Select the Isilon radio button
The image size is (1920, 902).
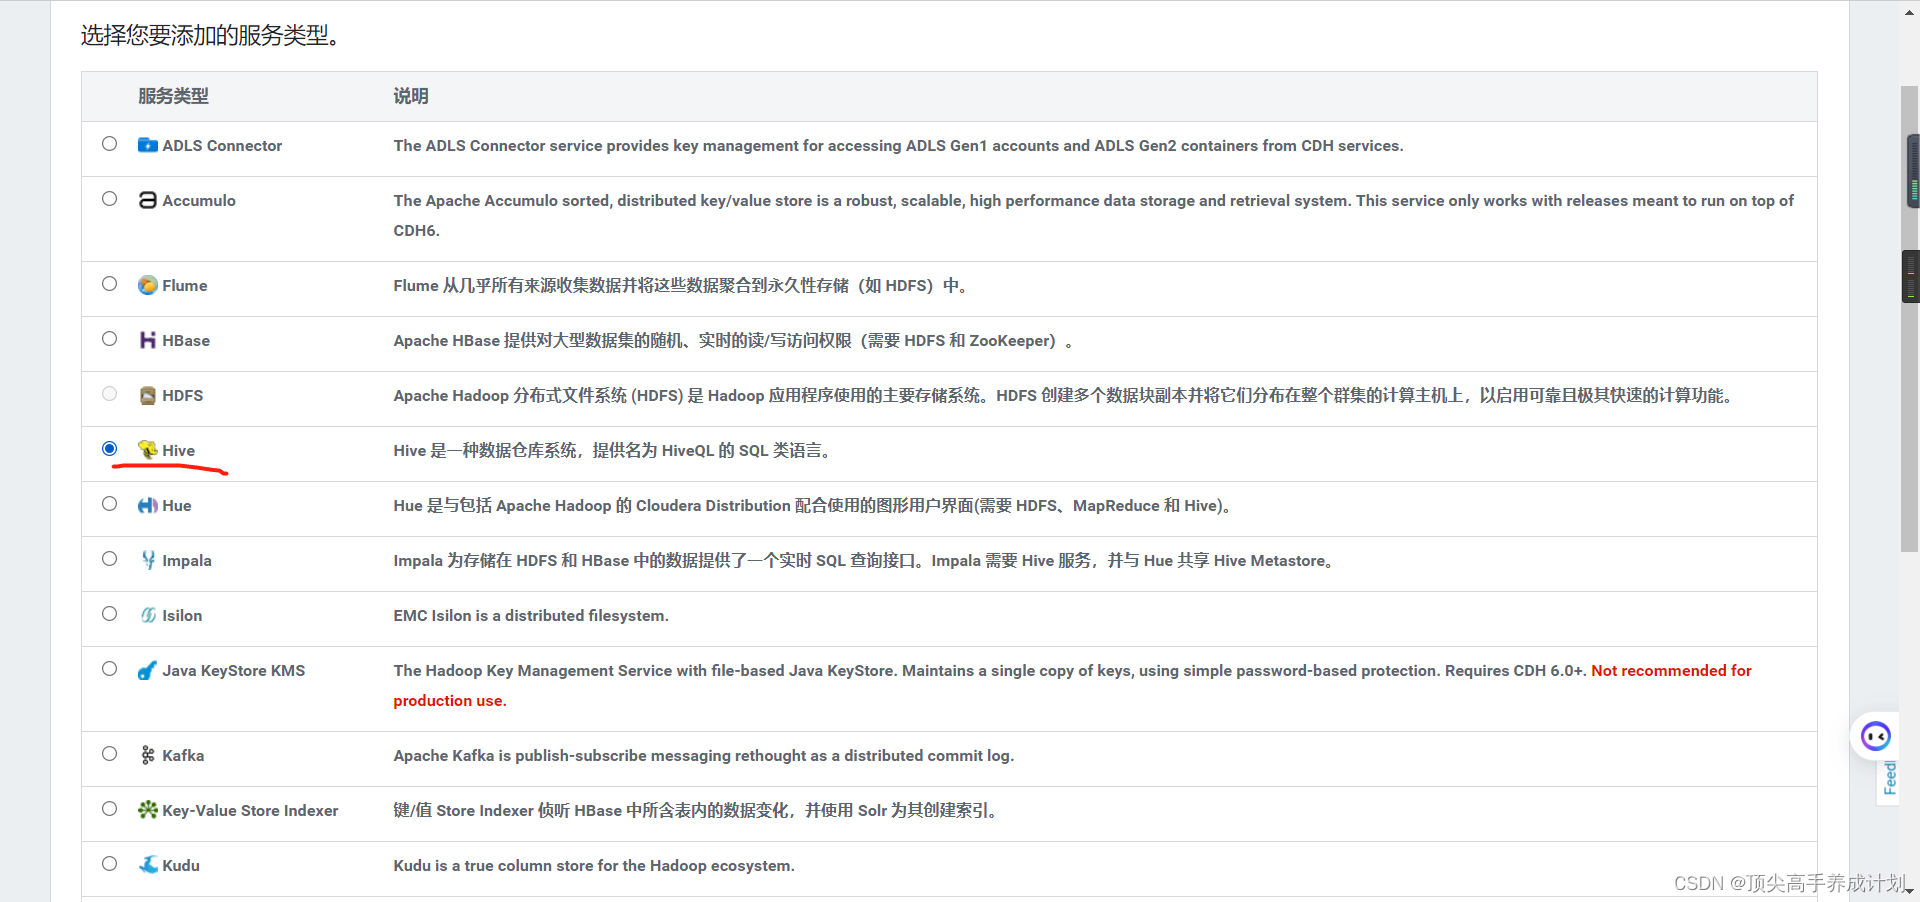(110, 614)
